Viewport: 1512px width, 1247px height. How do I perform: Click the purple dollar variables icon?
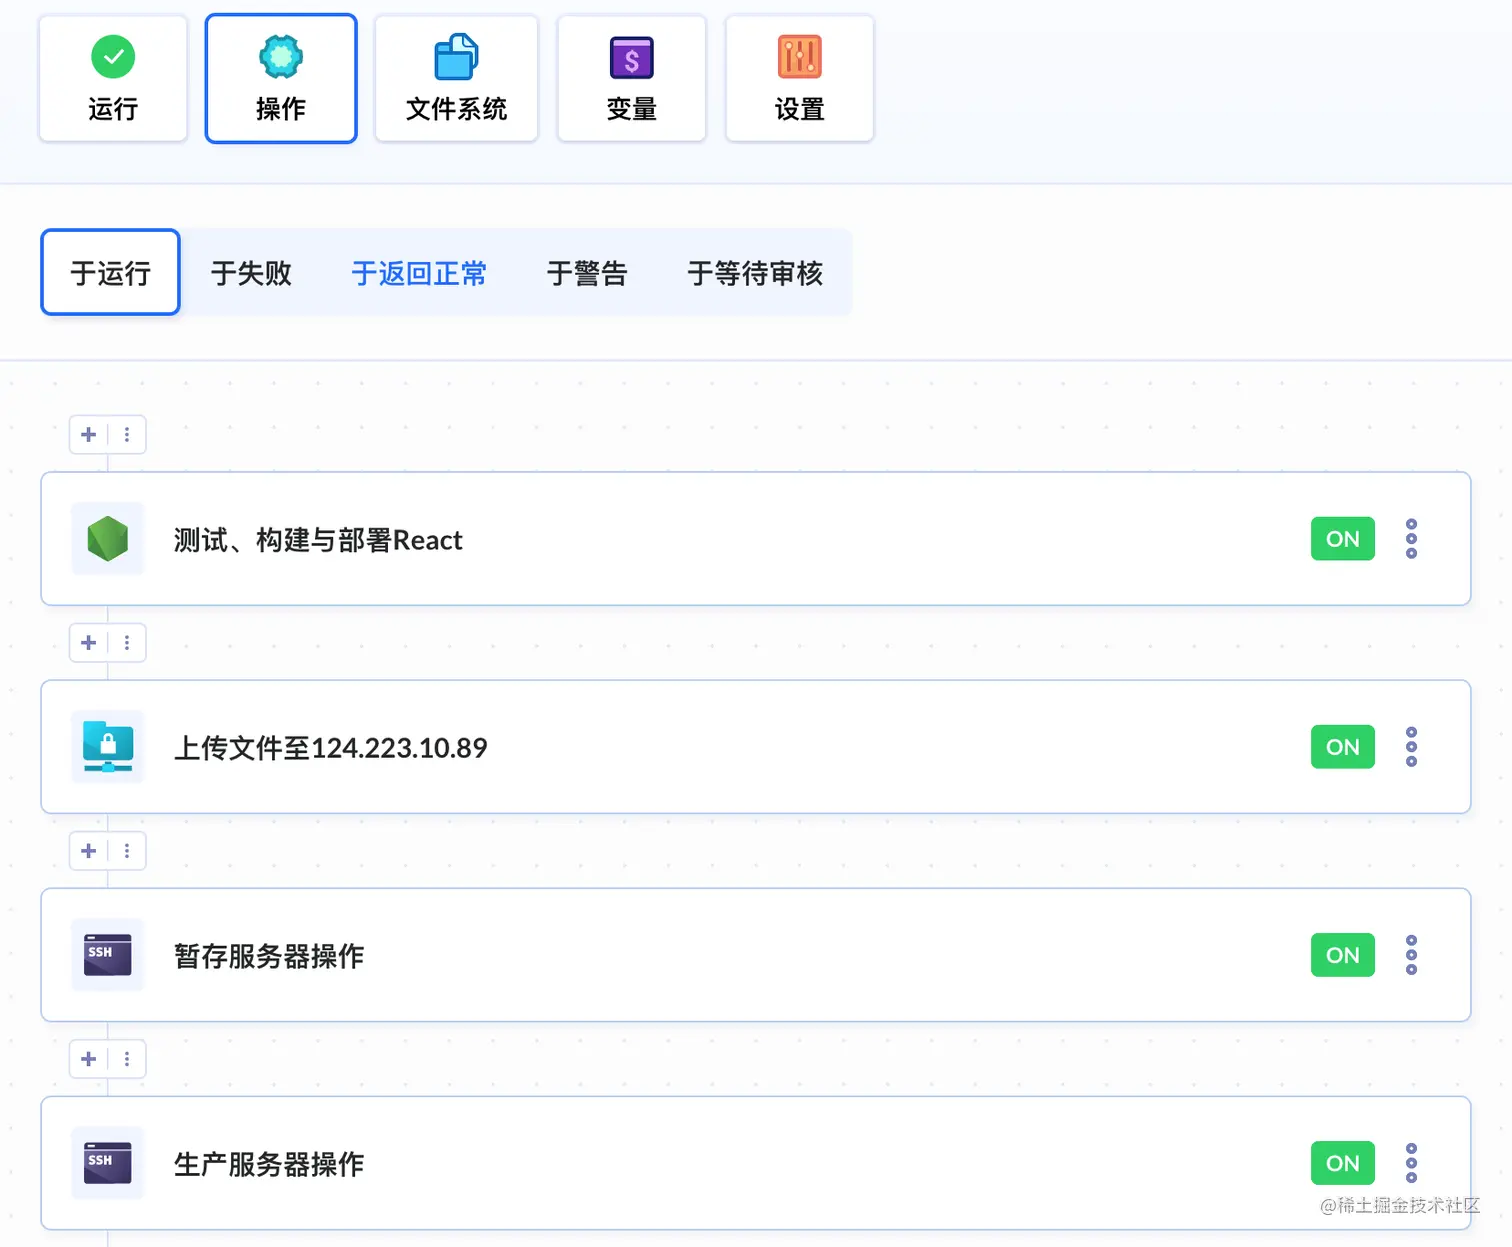tap(631, 57)
